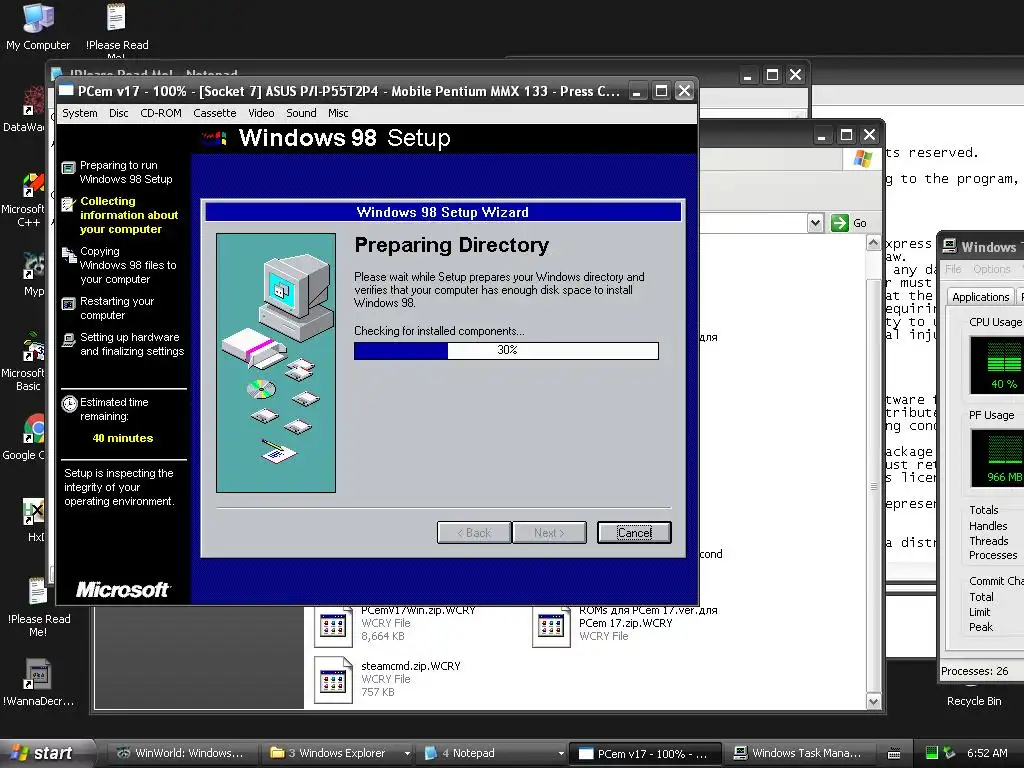Switch to Windows Task Manager taskbar button
Viewport: 1024px width, 768px height.
pos(798,753)
